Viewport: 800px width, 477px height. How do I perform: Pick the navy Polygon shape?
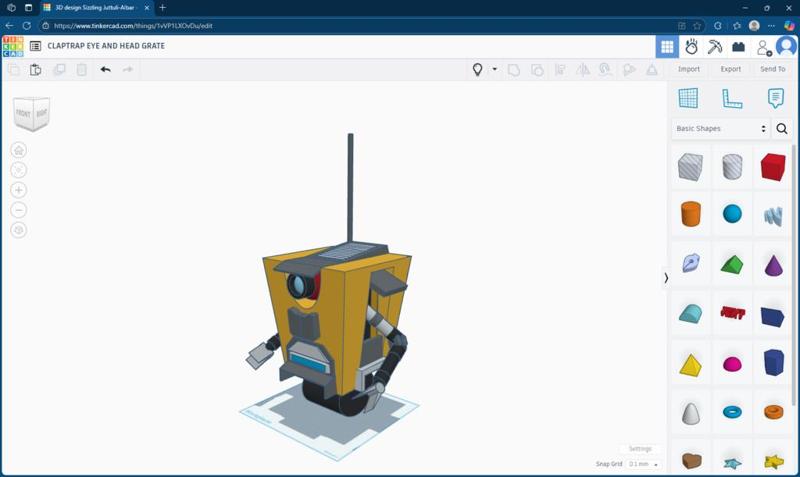click(773, 362)
